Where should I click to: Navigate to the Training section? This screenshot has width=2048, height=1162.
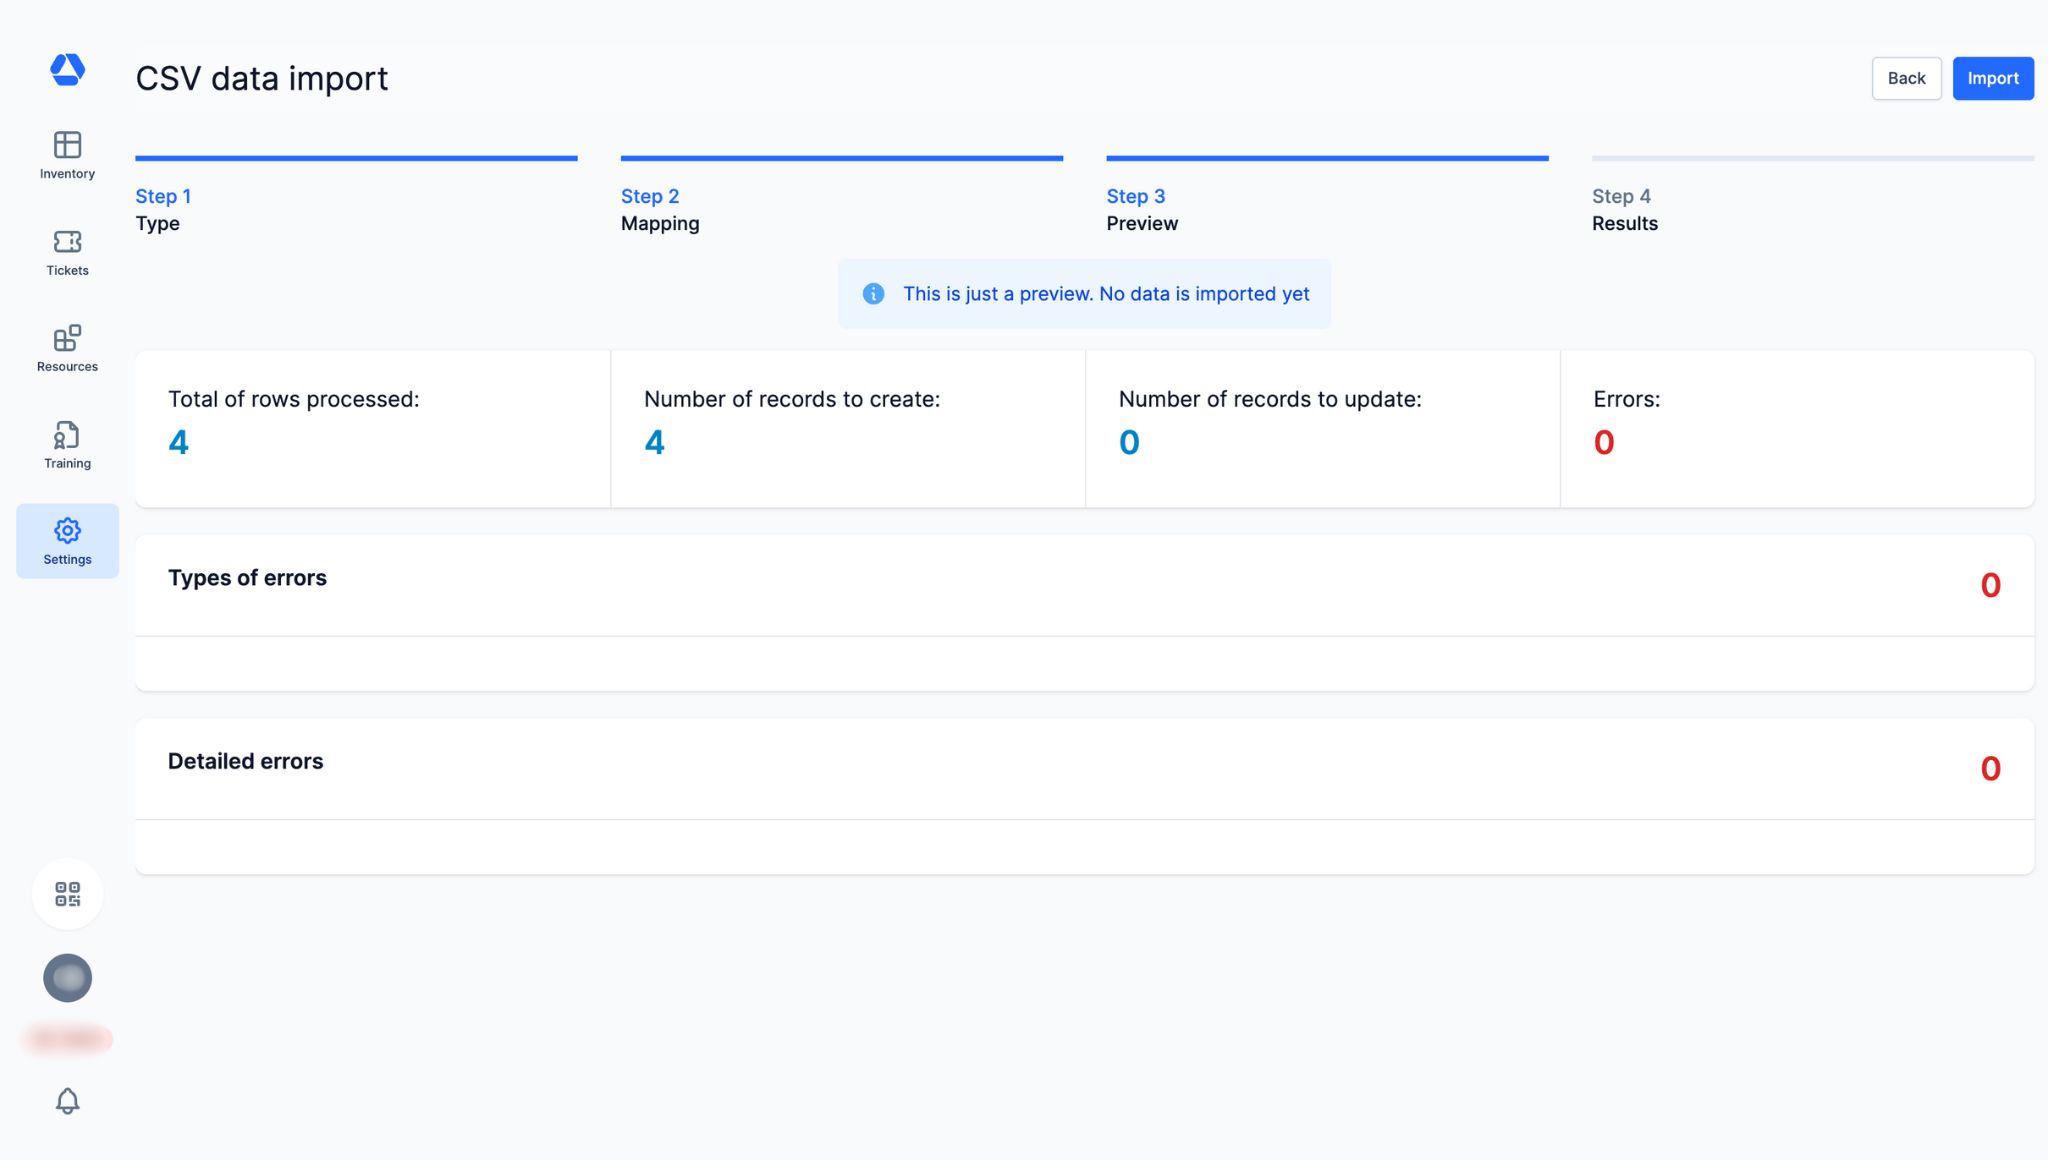click(67, 445)
